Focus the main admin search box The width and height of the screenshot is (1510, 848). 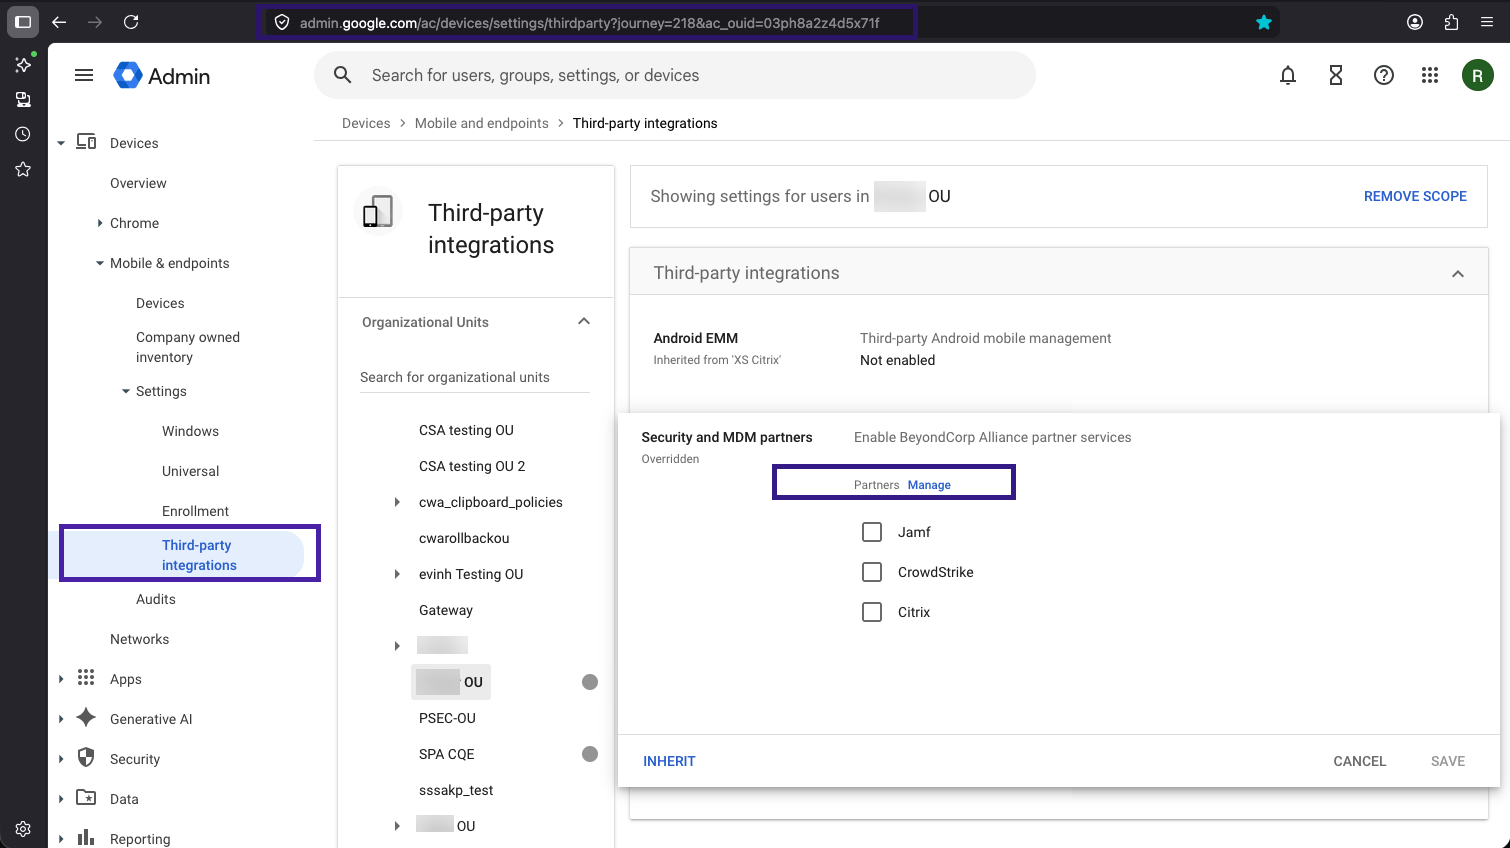675,75
